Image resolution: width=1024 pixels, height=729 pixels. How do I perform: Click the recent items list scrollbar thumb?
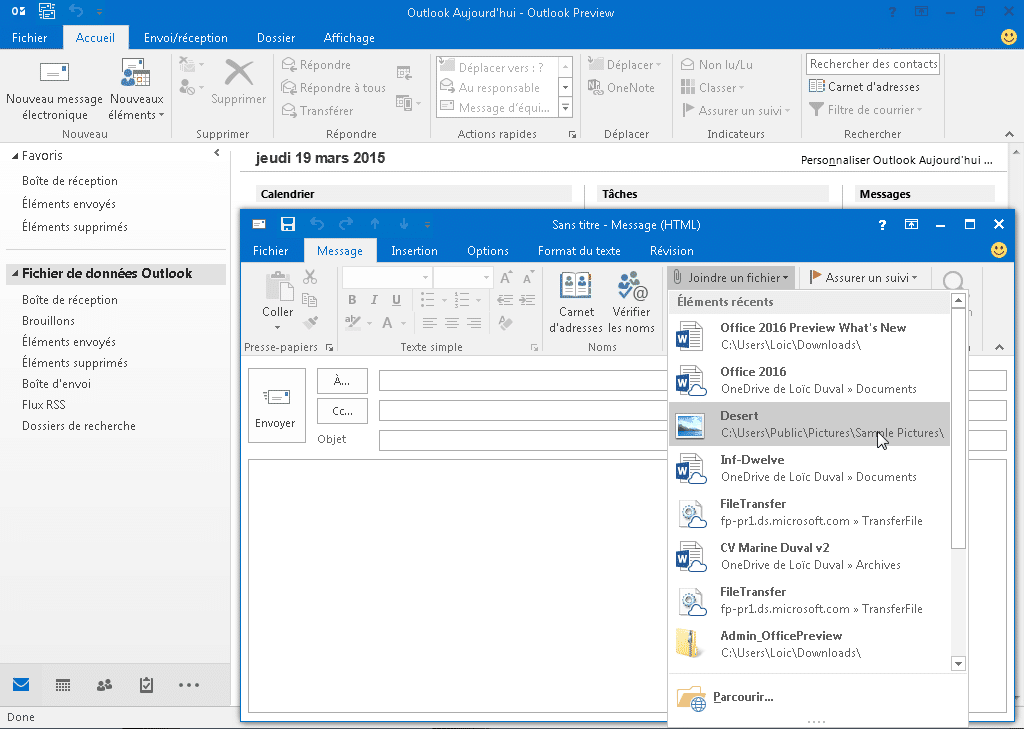[958, 428]
